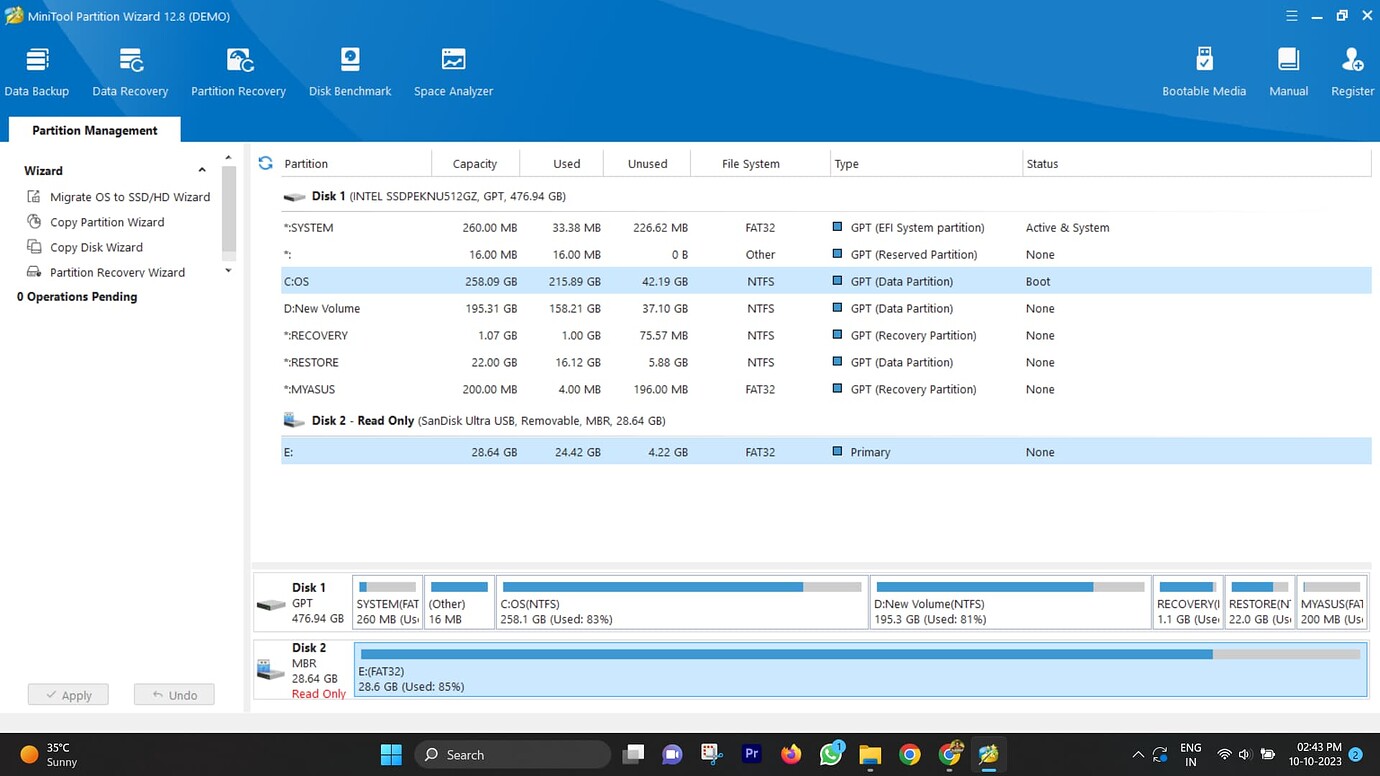Select the E:(FAT32) block in the disk map
Screen dimensions: 1380x776
(860, 669)
